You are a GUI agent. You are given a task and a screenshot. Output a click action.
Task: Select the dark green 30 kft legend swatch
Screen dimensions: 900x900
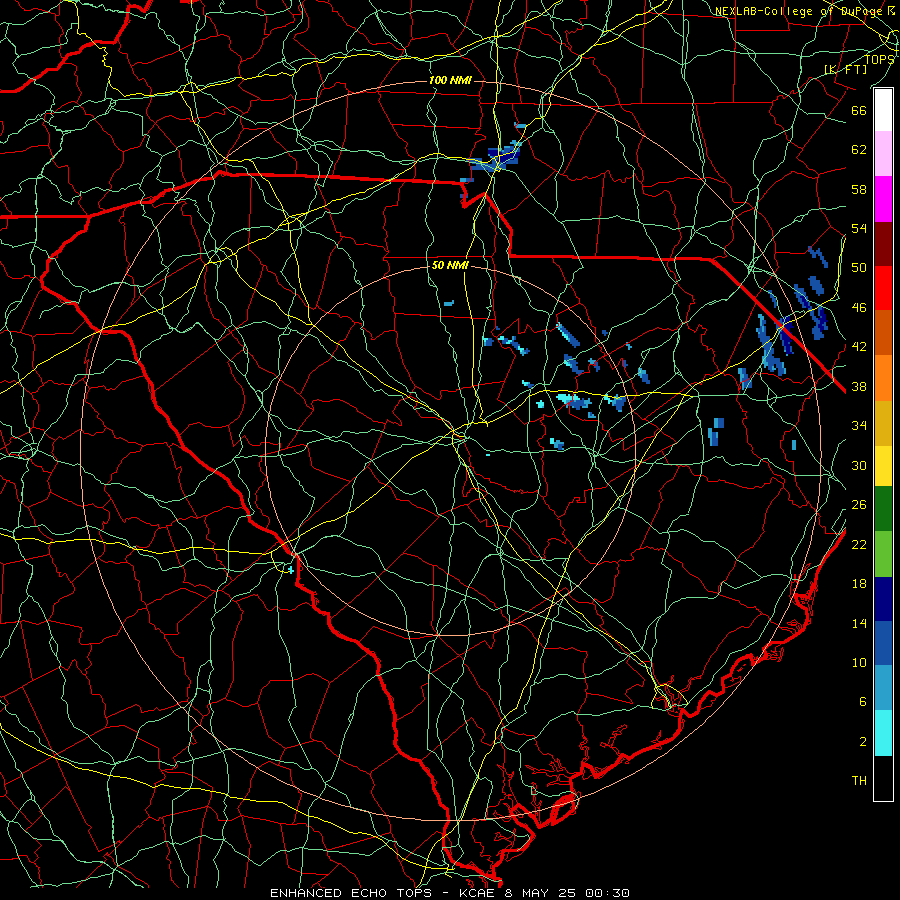point(883,509)
